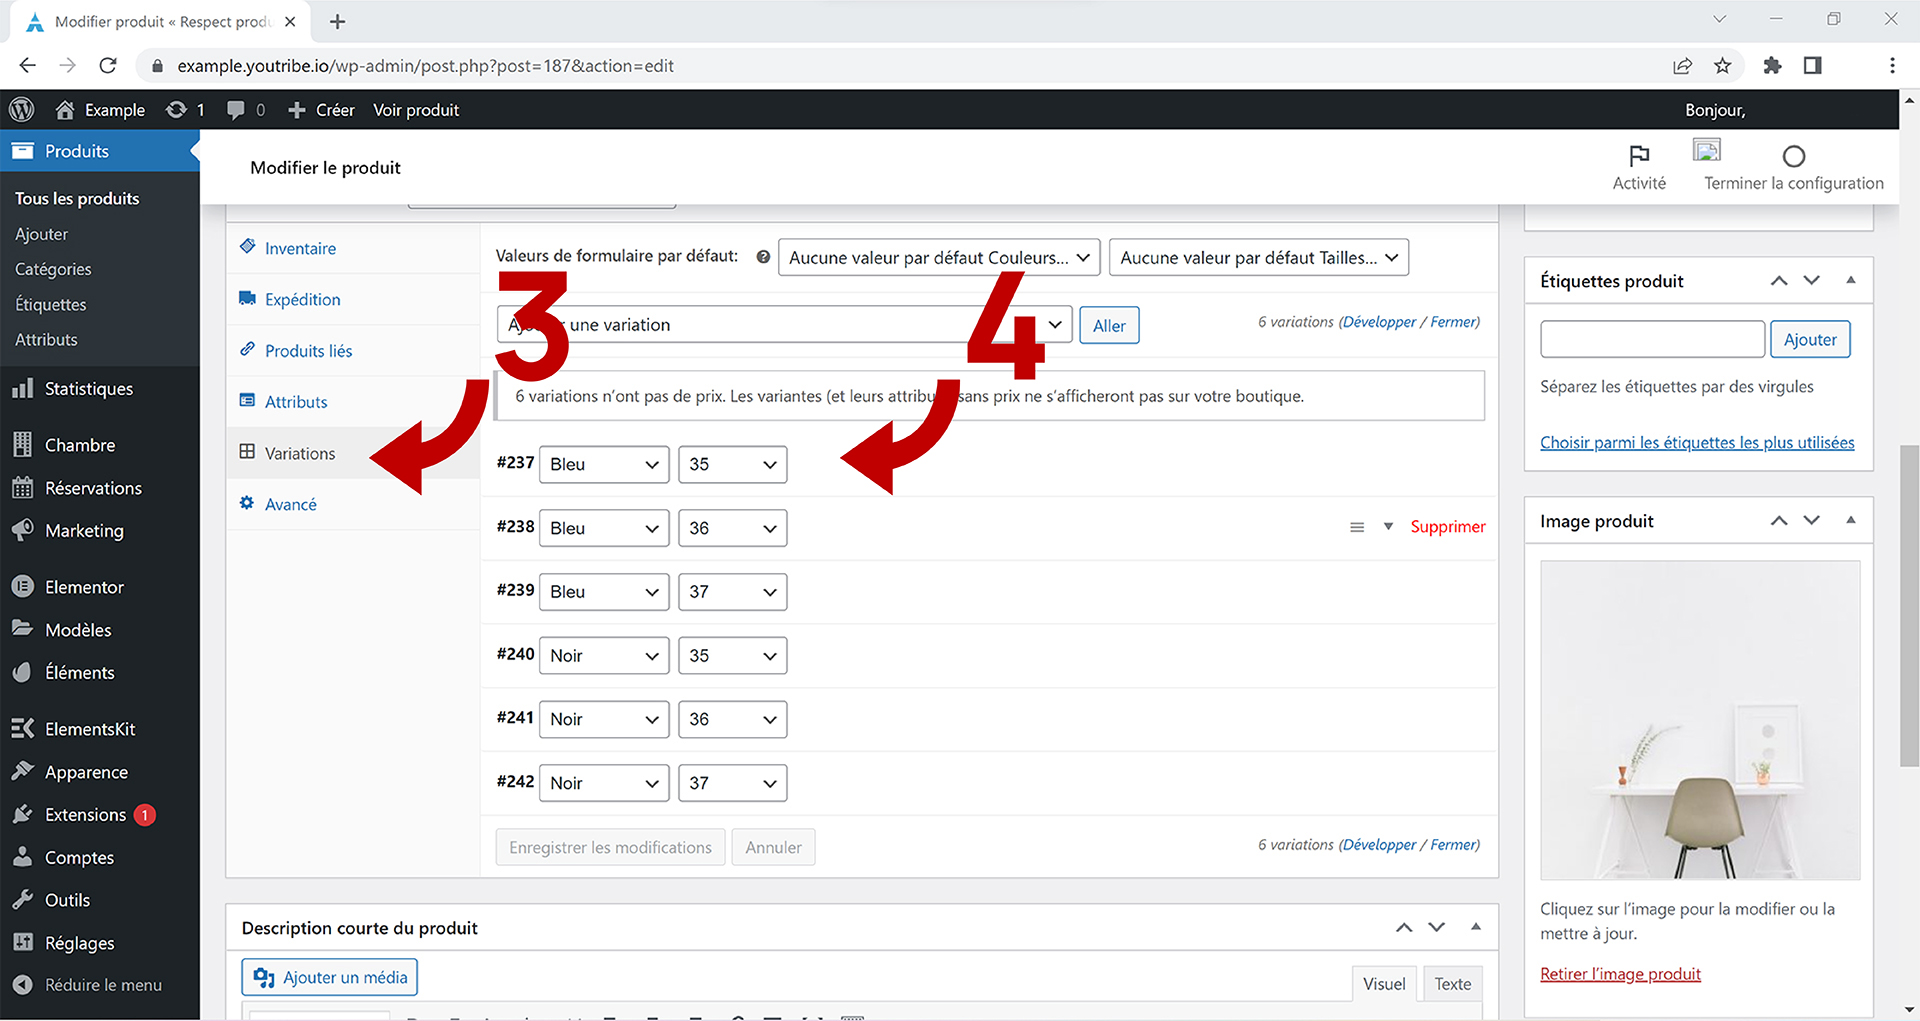
Task: Toggle Description courte panel collapse arrow
Action: (1475, 927)
